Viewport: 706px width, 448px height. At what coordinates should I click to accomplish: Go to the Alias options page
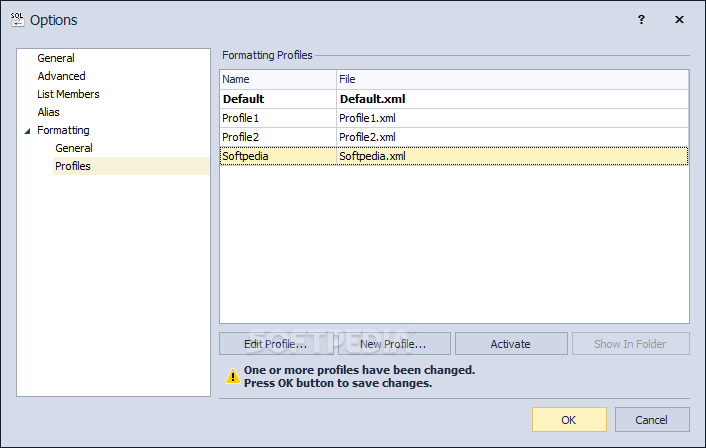[x=49, y=112]
